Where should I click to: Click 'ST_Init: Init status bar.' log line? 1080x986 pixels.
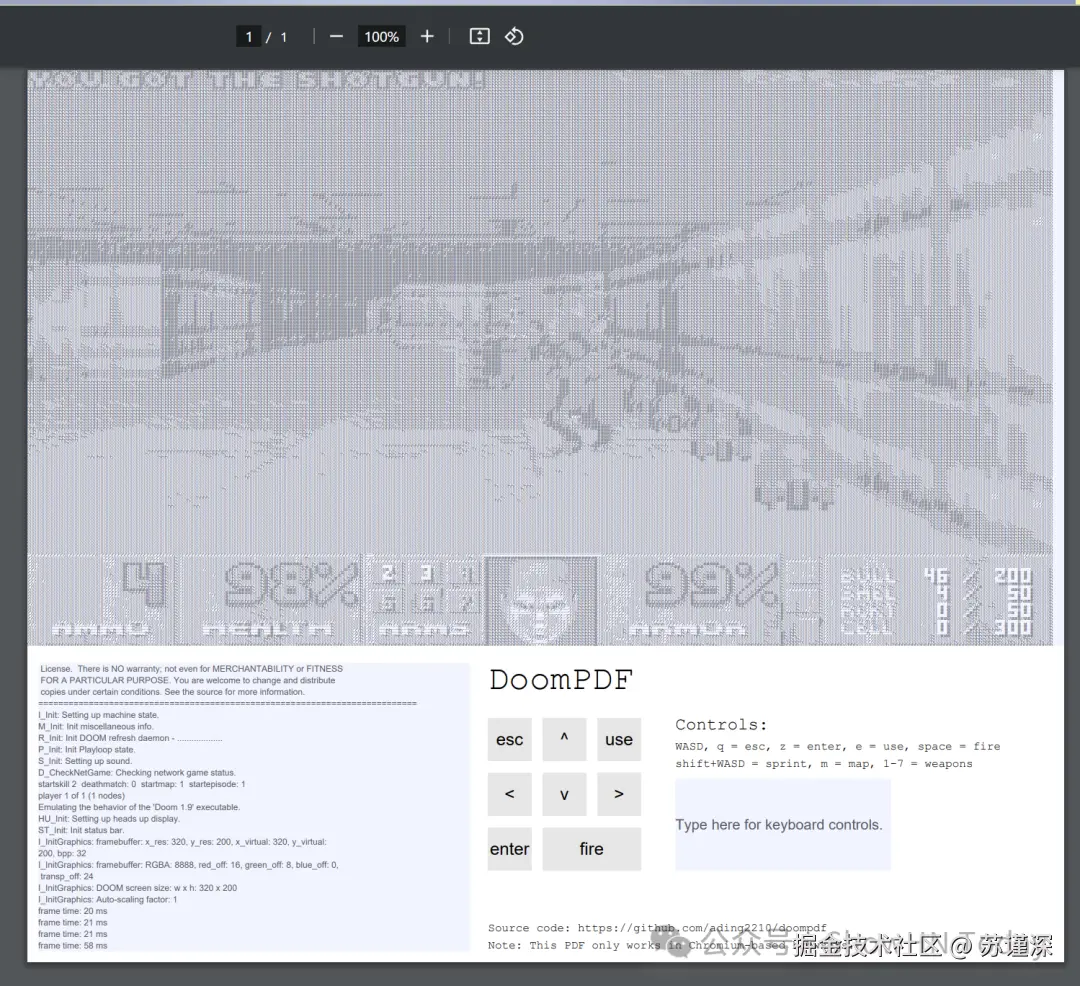pos(81,830)
